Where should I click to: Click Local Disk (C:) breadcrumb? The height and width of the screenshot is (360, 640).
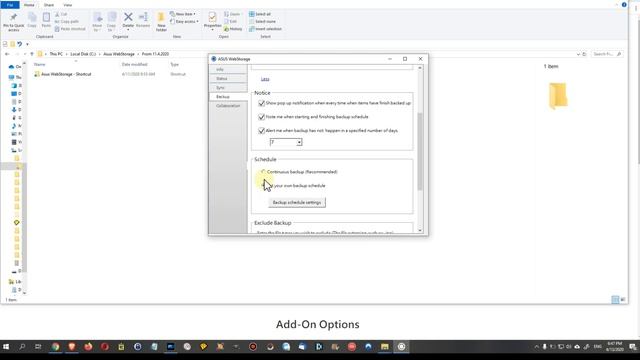coord(83,54)
